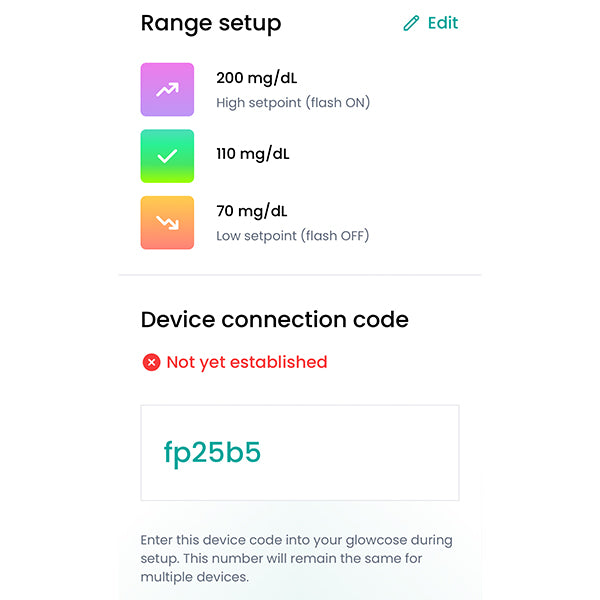Open the Edit link for Range setup
600x600 pixels.
coord(442,23)
